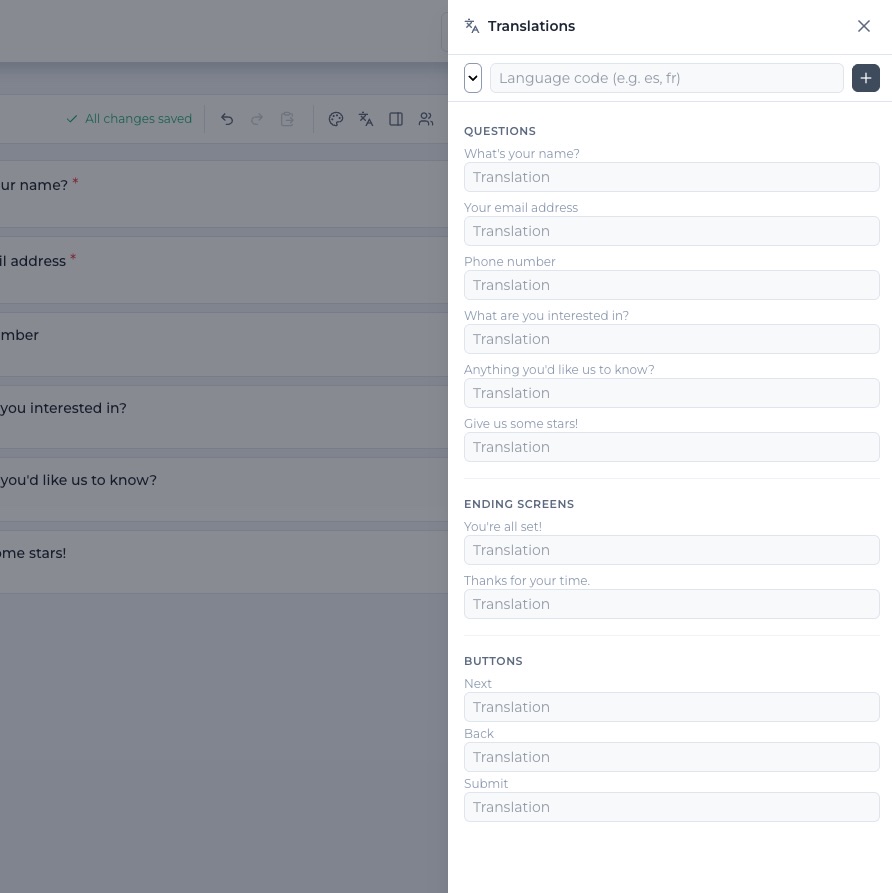This screenshot has width=892, height=893.
Task: Click translation field for Back button
Action: click(x=672, y=757)
